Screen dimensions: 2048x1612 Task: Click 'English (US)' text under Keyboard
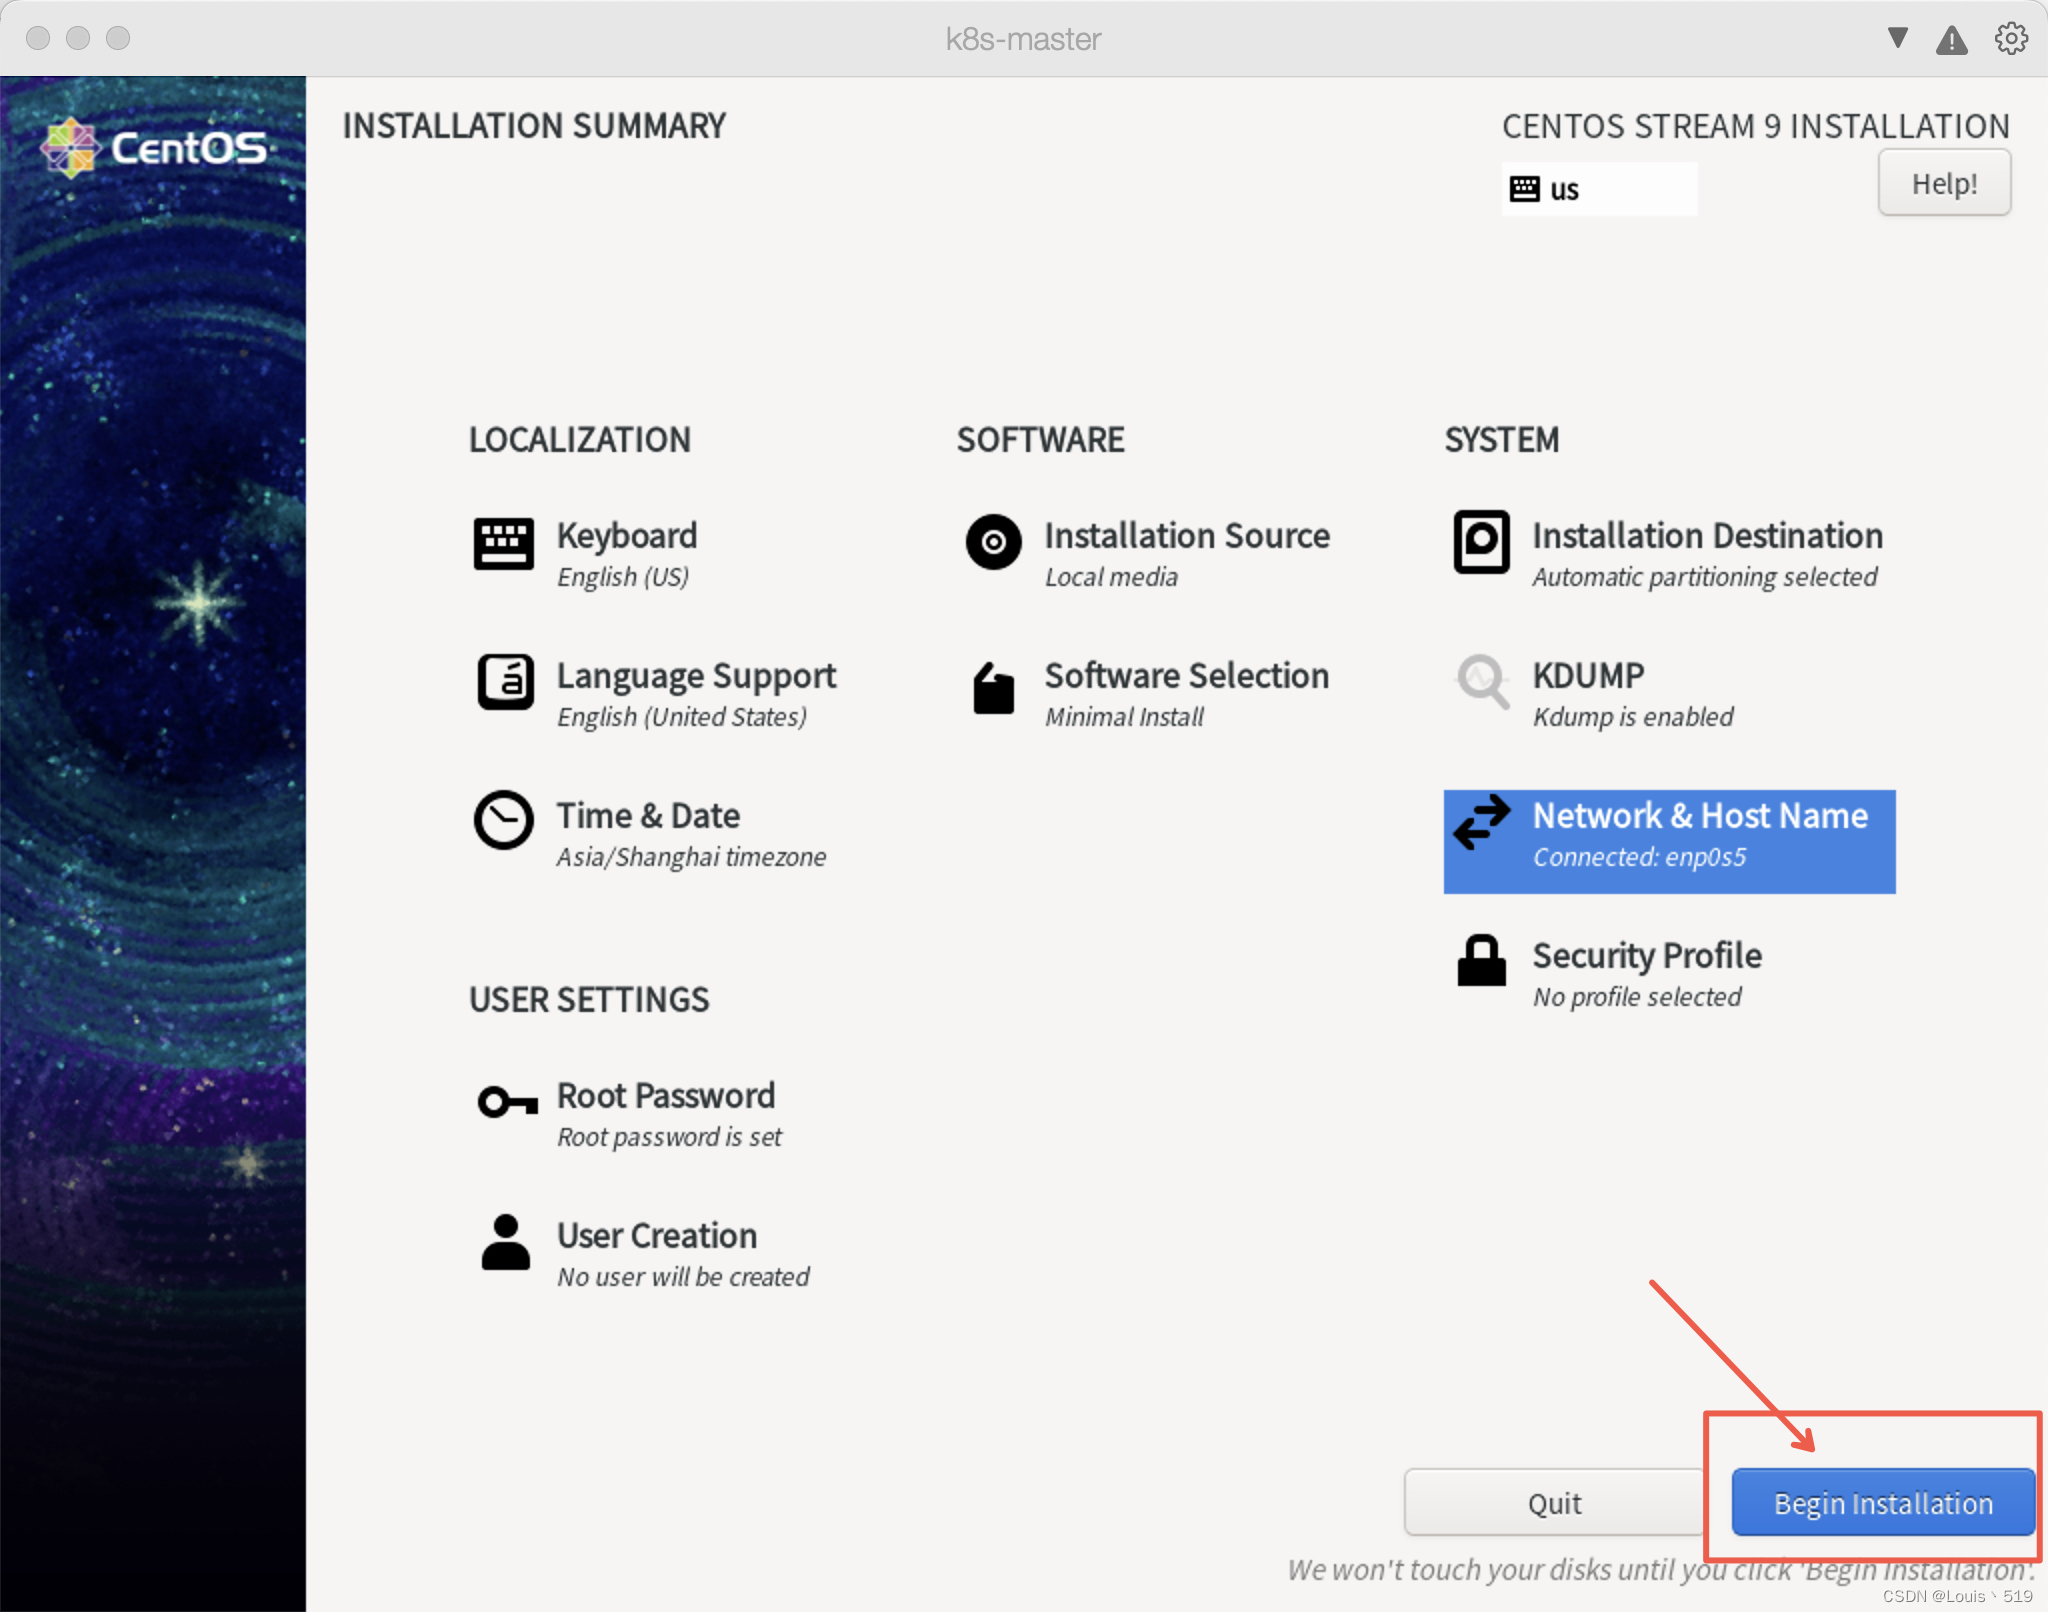pos(623,577)
